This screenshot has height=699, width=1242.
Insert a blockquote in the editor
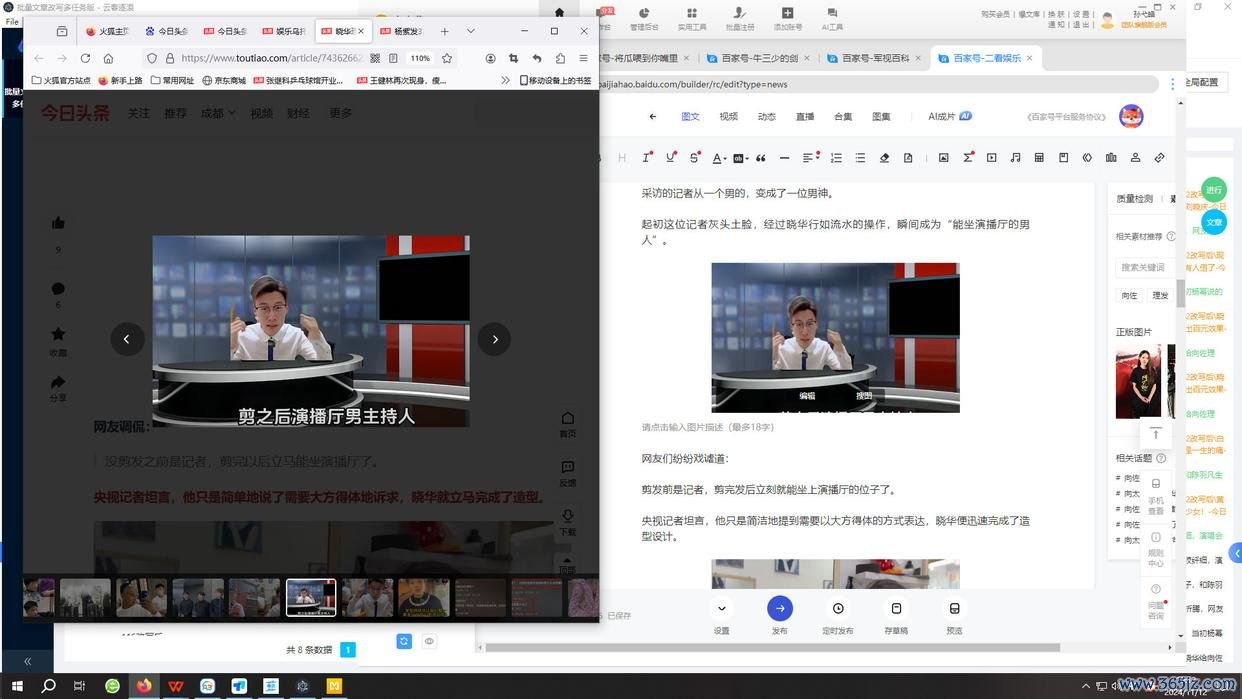pos(761,158)
